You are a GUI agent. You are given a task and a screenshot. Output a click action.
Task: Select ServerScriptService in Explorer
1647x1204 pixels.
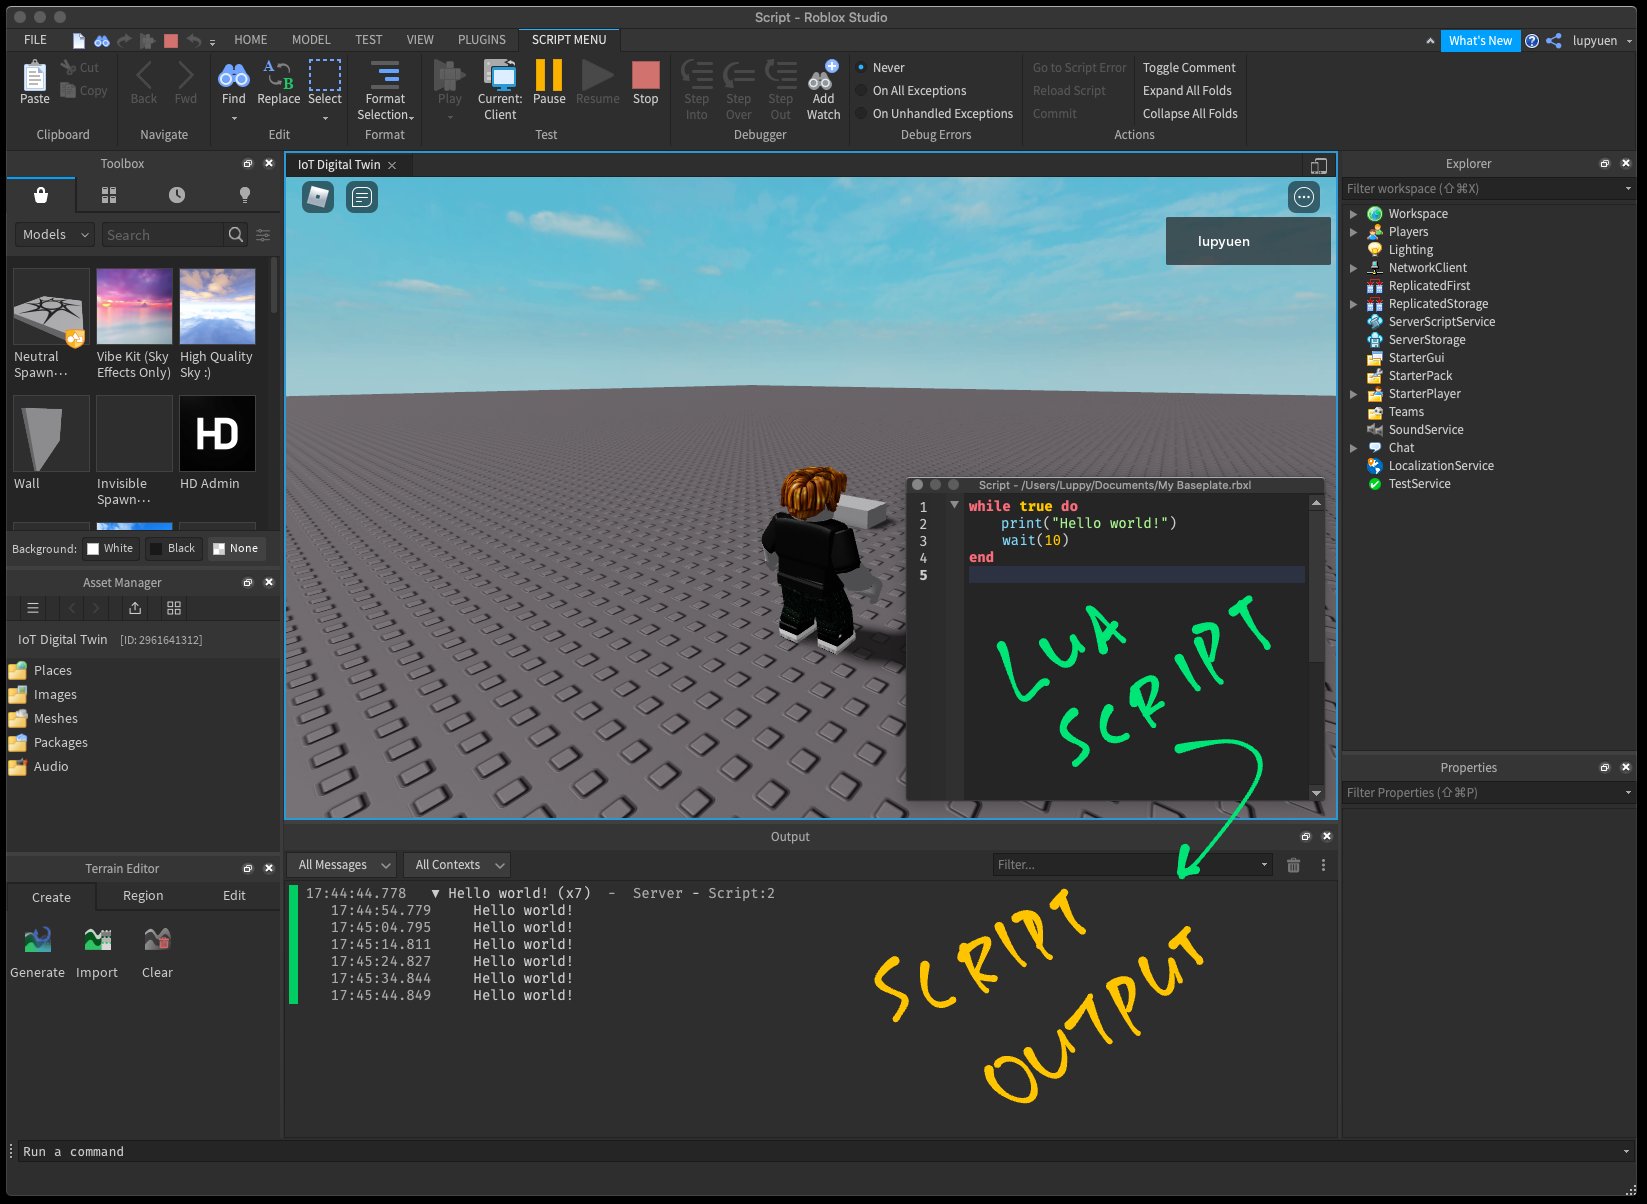click(1441, 322)
